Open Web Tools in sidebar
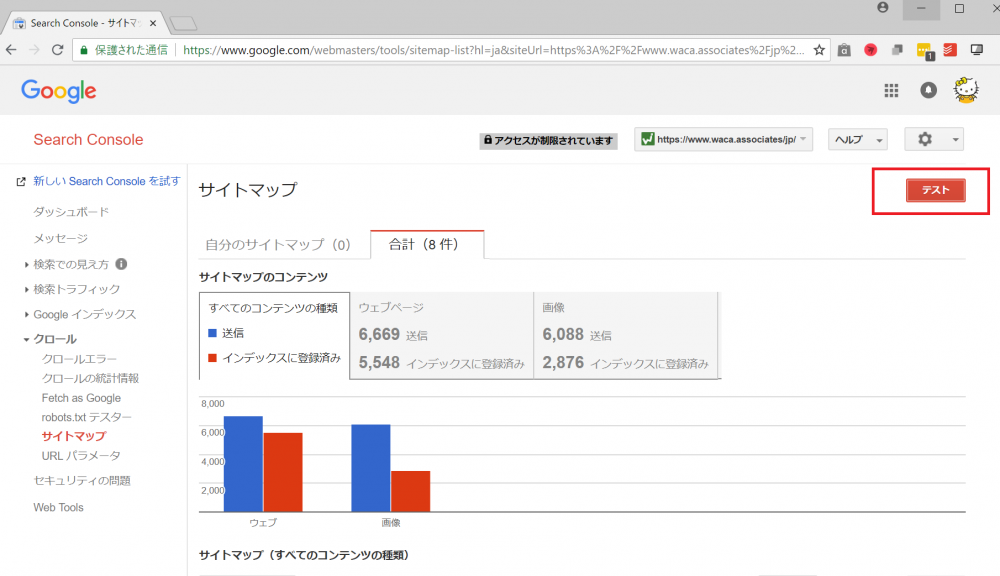The height and width of the screenshot is (576, 1000). 58,507
